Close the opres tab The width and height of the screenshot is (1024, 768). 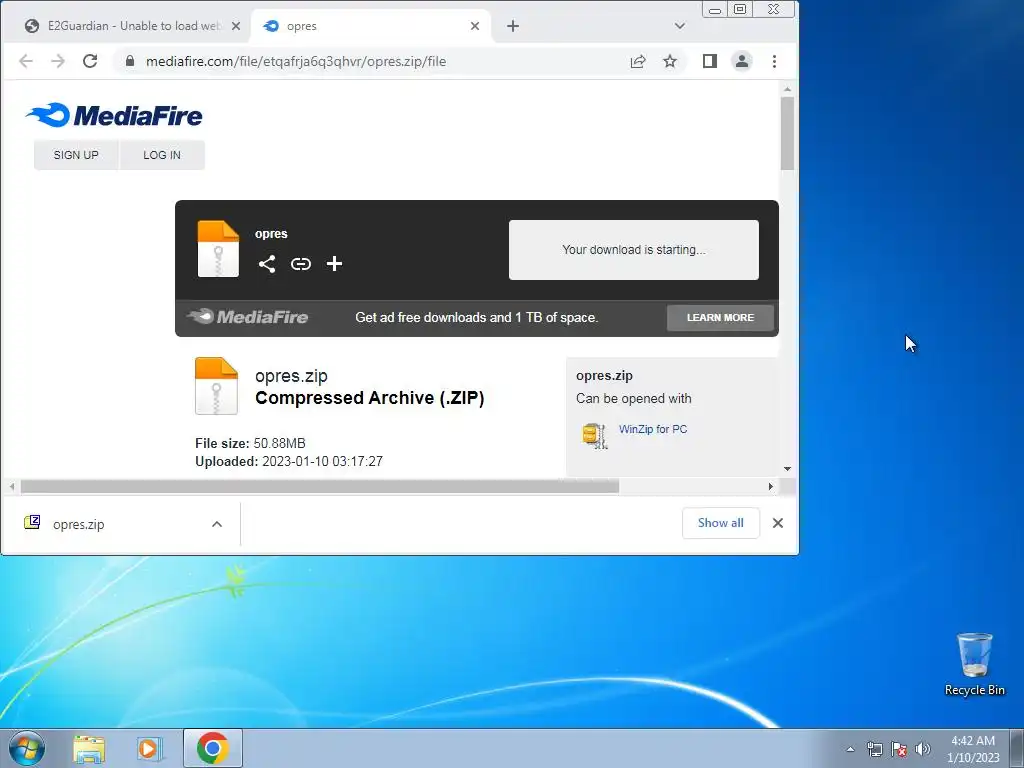pos(475,26)
